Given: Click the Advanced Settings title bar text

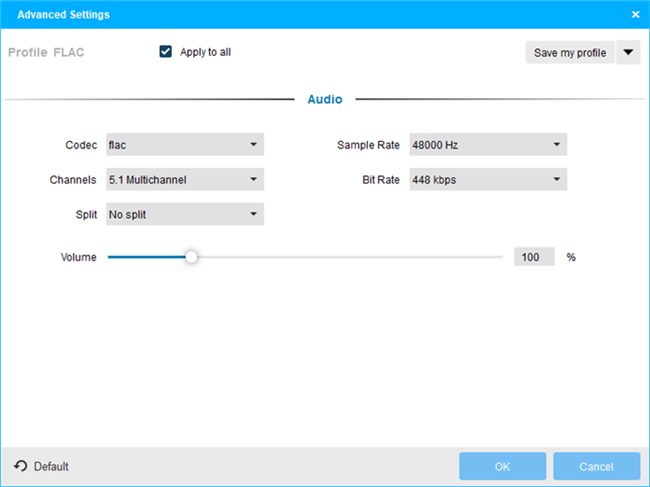Looking at the screenshot, I should pos(61,14).
